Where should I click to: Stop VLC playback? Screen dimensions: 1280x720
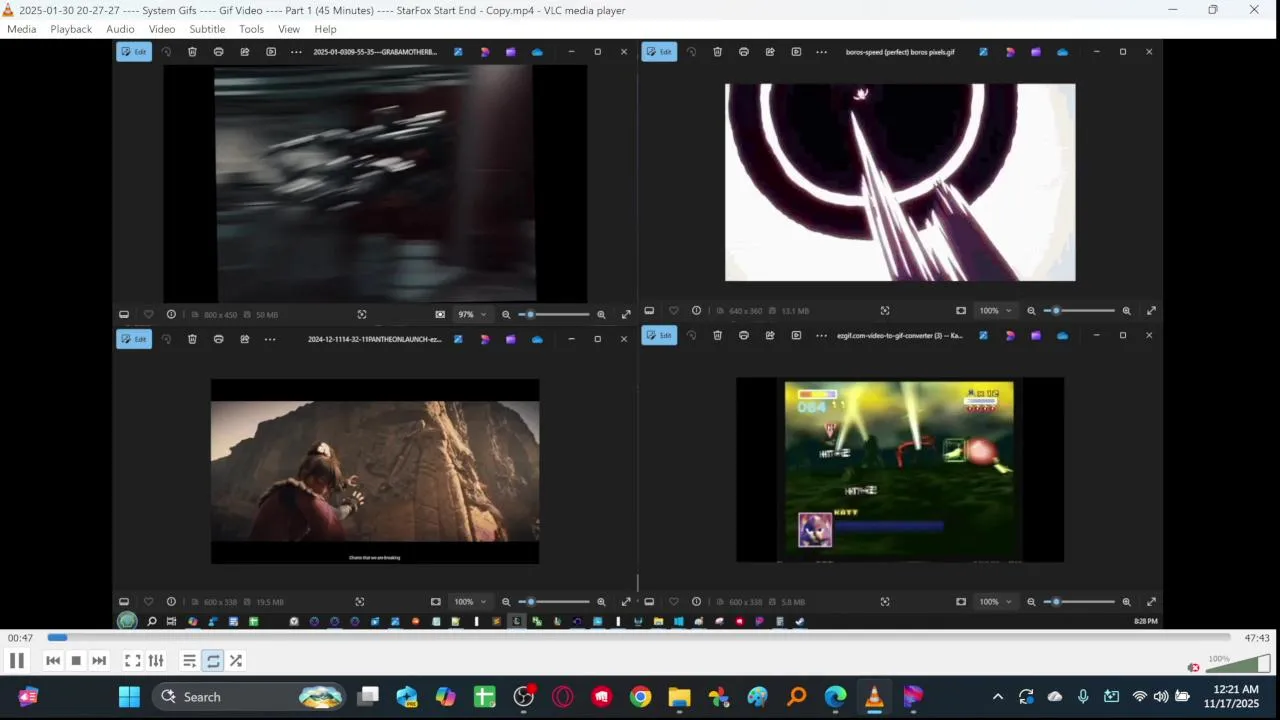click(x=76, y=660)
